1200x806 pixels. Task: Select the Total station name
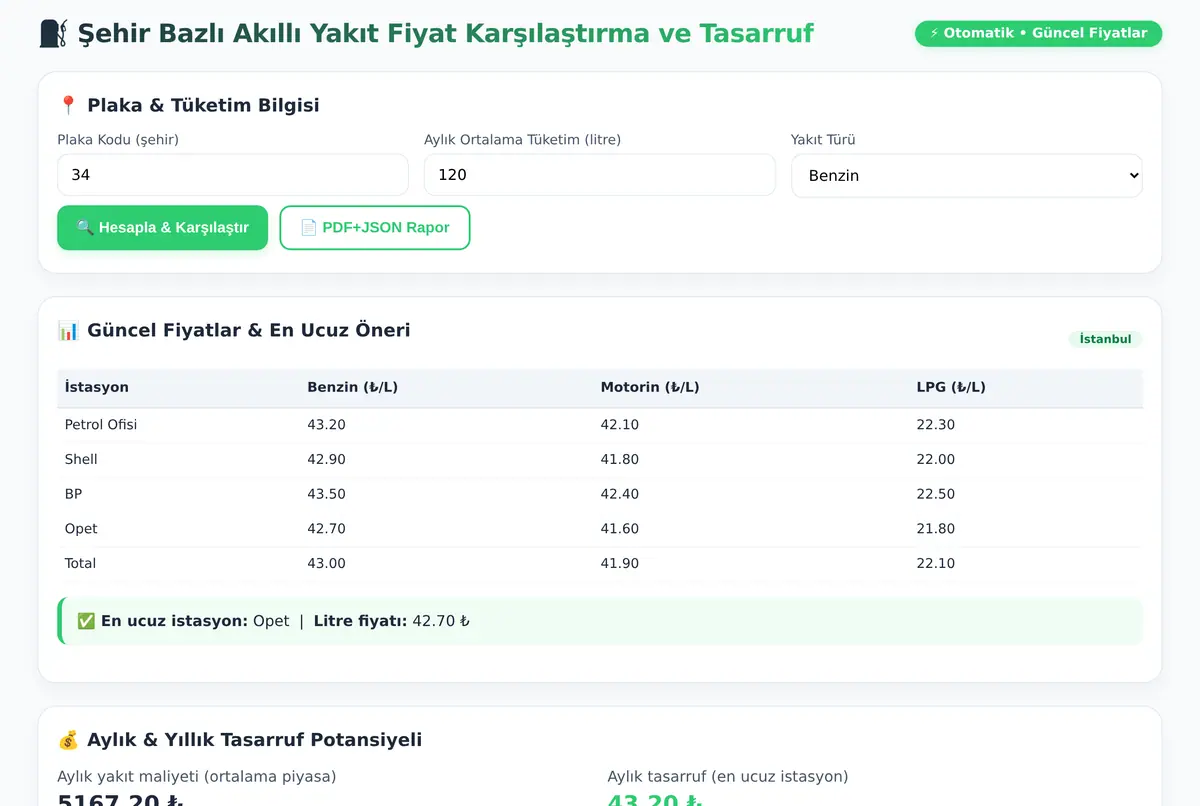pos(80,563)
